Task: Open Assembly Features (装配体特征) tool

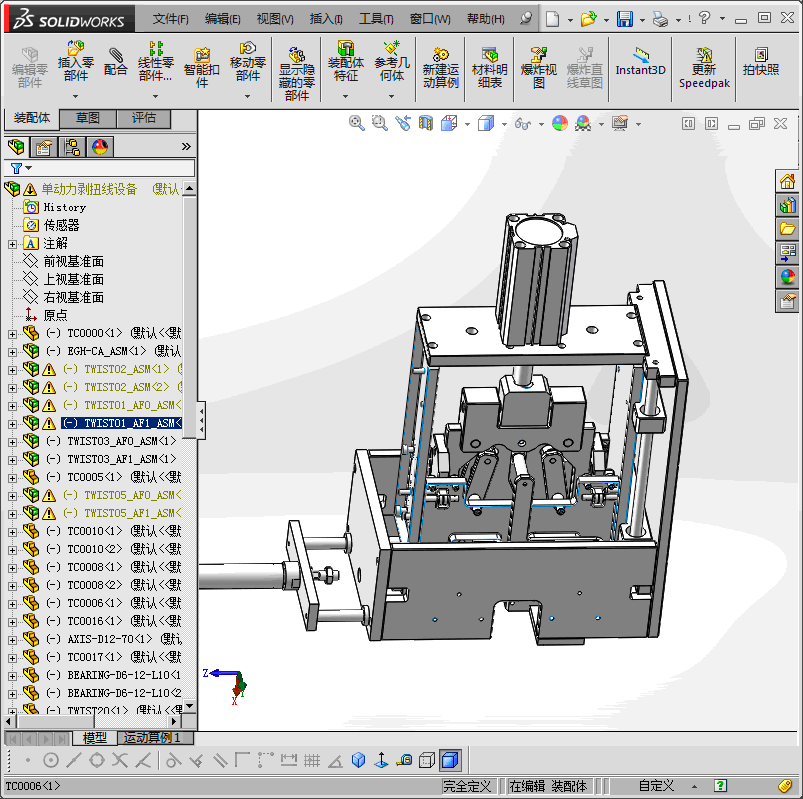Action: click(346, 61)
